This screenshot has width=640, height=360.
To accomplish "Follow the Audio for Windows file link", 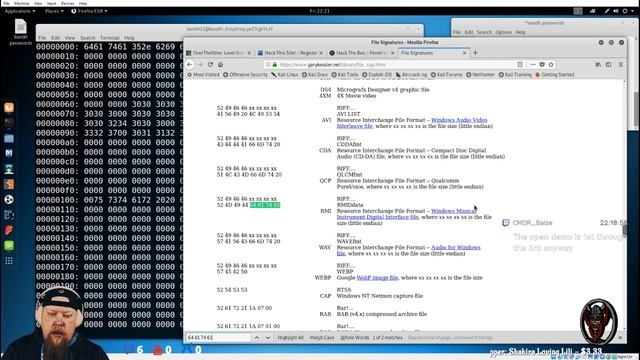I will pyautogui.click(x=456, y=247).
